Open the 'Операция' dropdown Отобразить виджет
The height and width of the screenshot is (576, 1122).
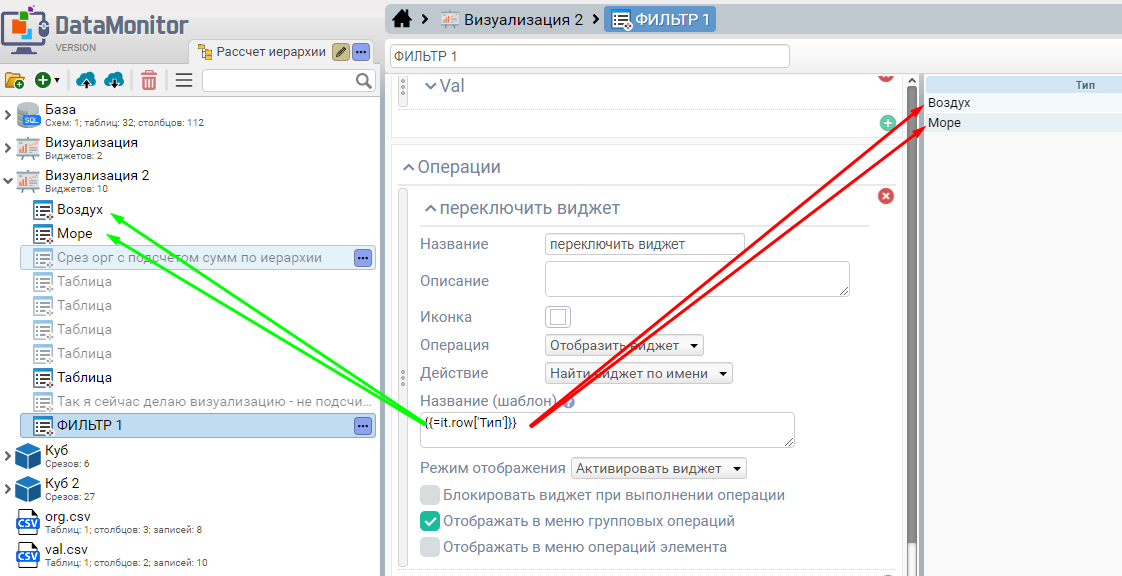[625, 345]
